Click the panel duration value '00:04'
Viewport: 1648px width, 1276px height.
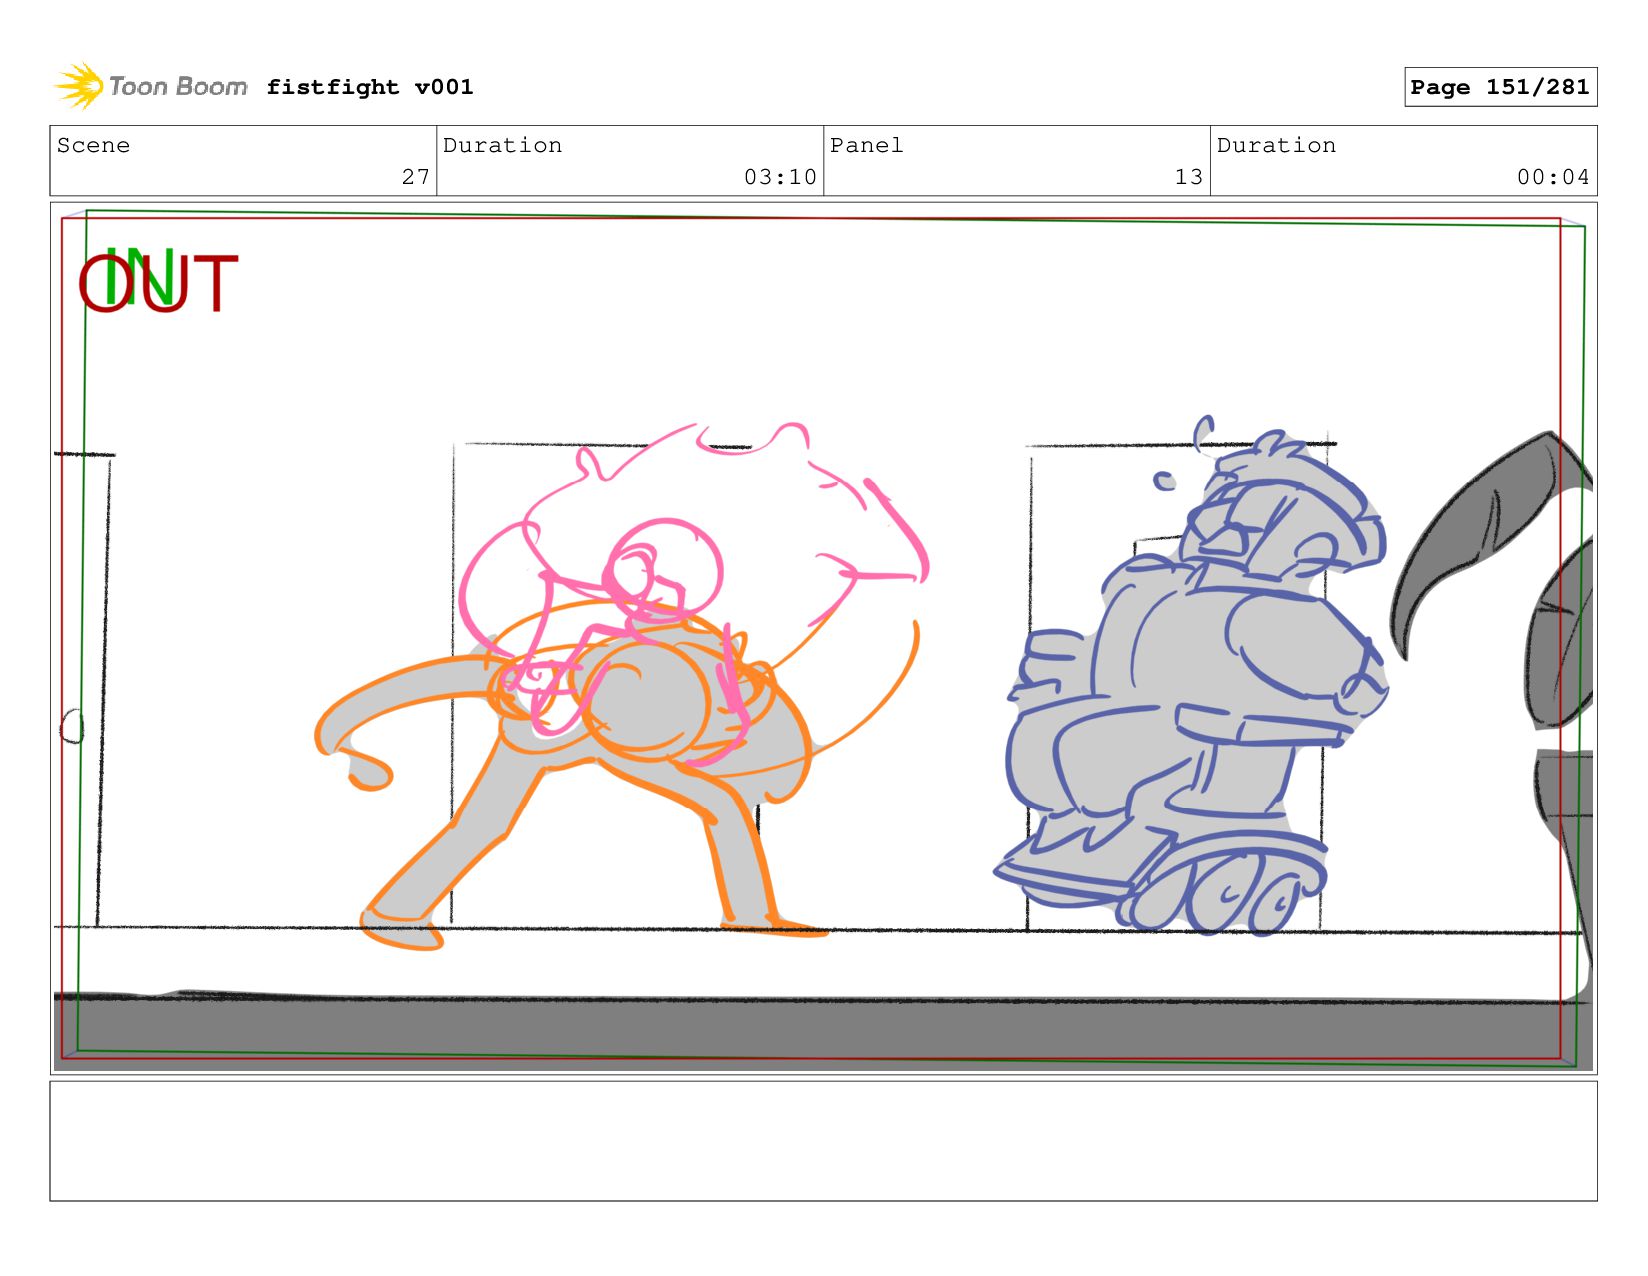point(1553,177)
